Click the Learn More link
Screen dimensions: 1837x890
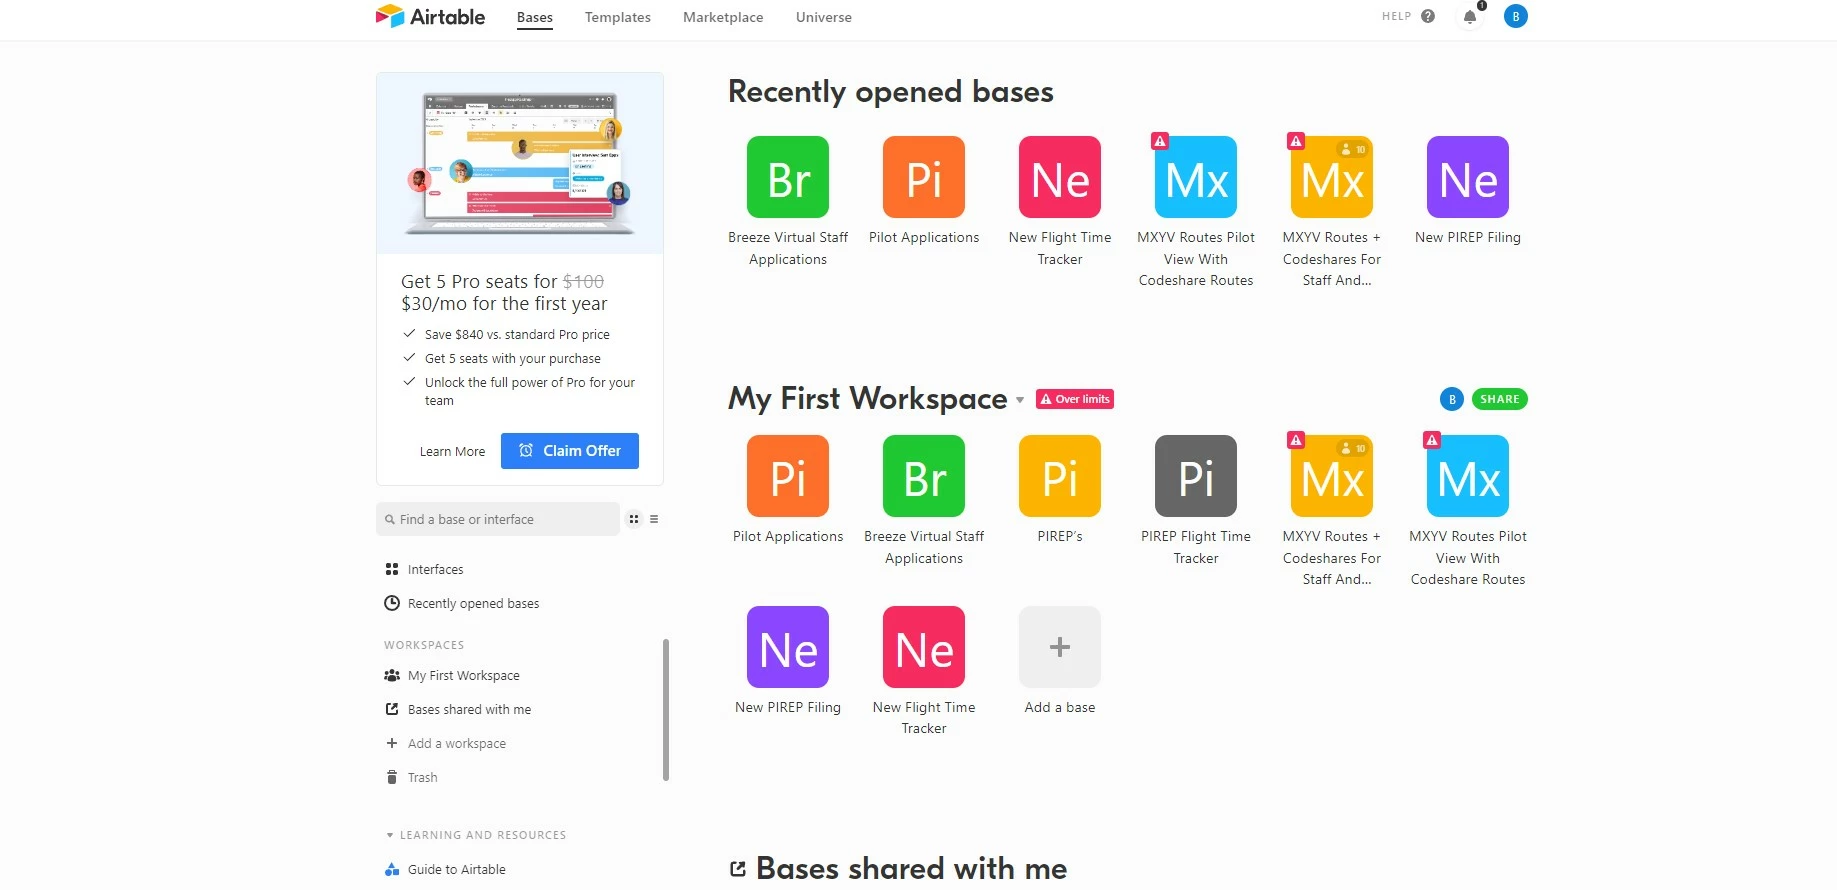click(452, 452)
